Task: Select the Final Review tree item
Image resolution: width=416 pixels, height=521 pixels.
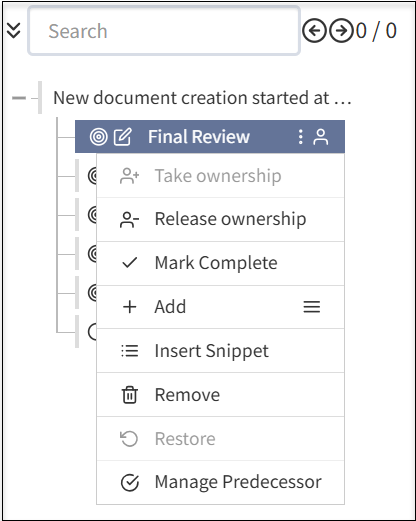Action: [x=210, y=137]
